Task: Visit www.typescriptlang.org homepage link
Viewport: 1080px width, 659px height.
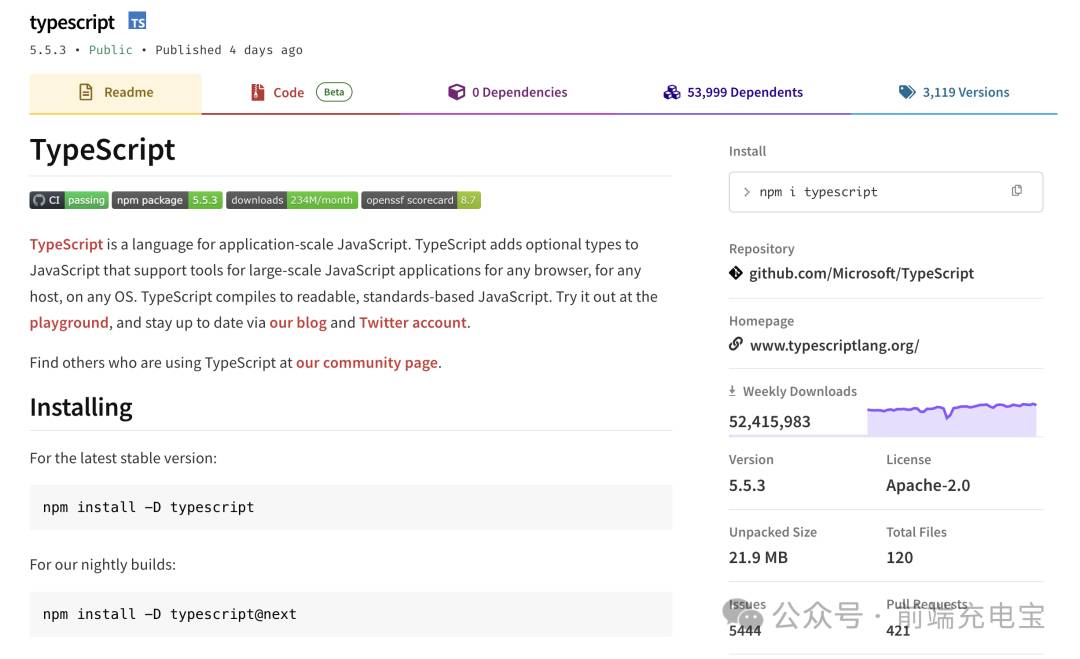Action: point(834,345)
